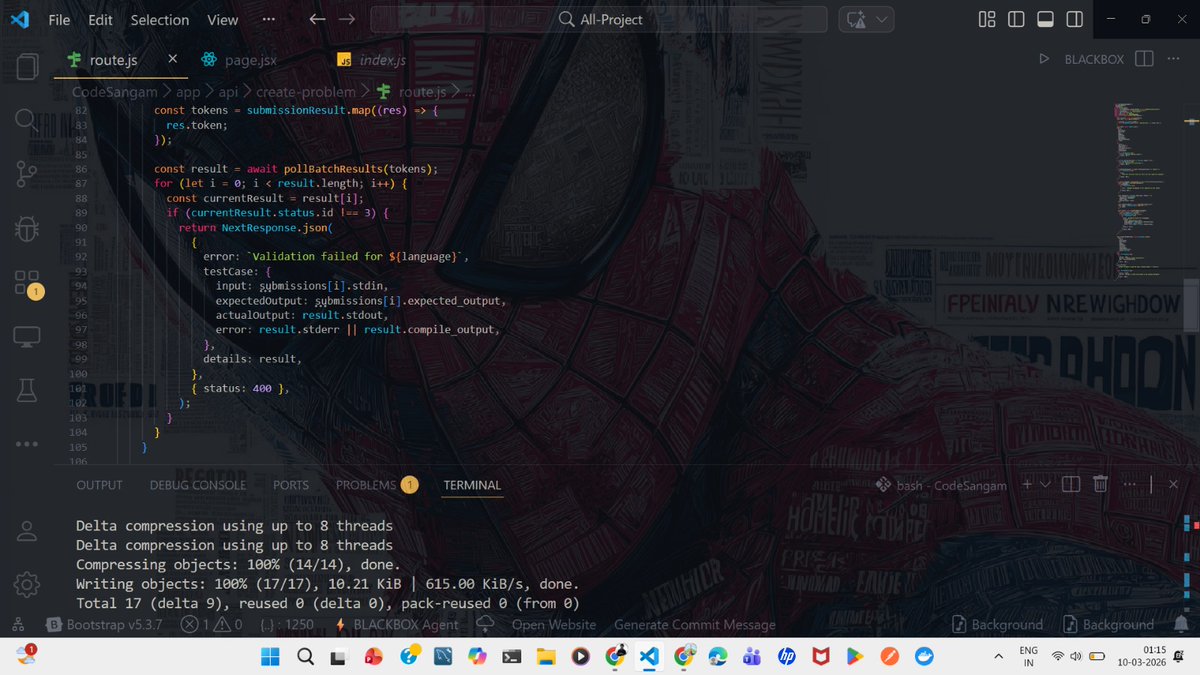1200x675 pixels.
Task: Show hidden menu items ellipsis
Action: point(269,19)
